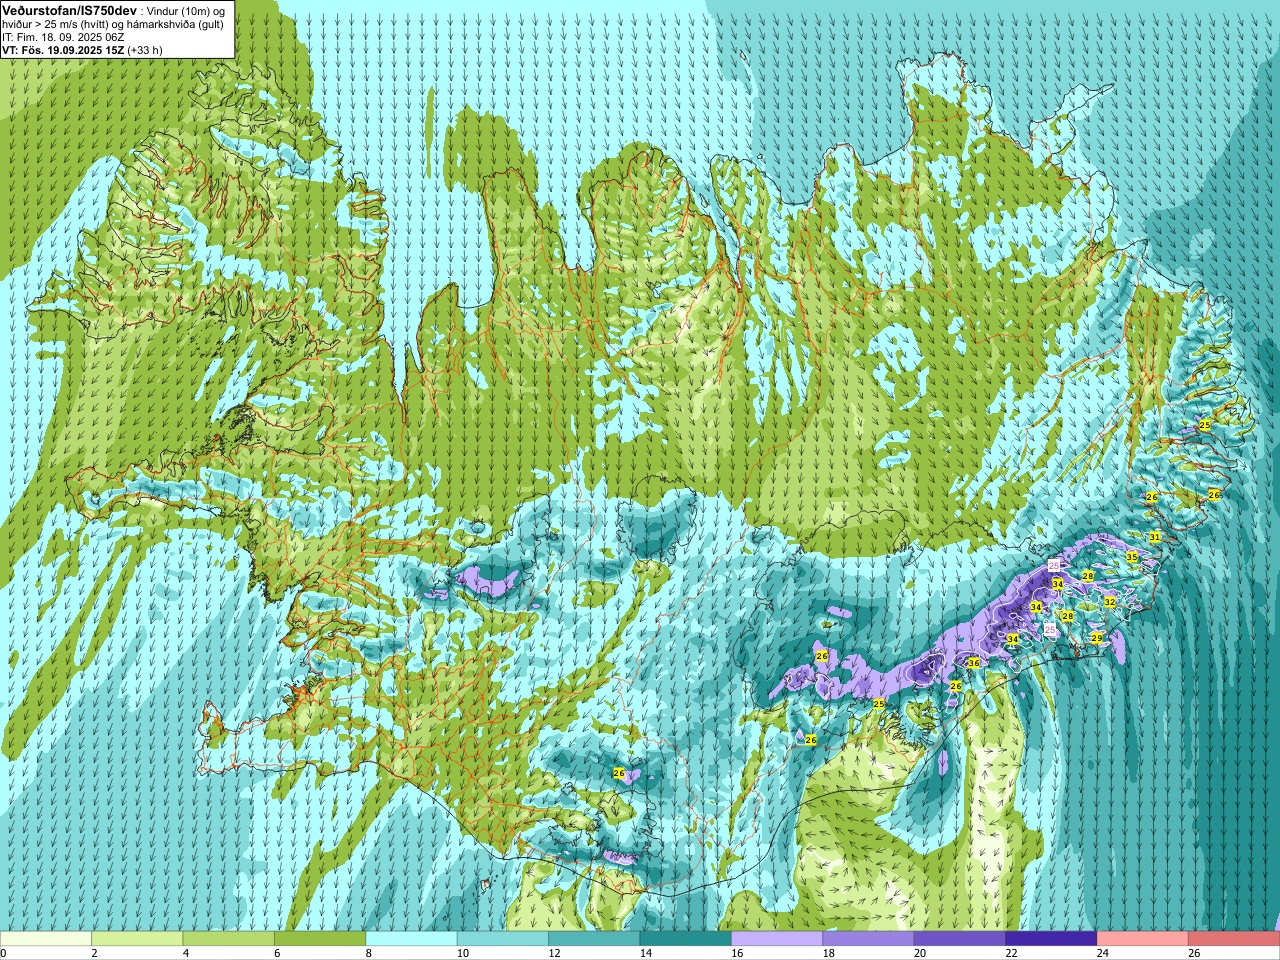This screenshot has height=960, width=1280.
Task: Click the 12–14 m/s teal legend swatch
Action: tap(594, 939)
